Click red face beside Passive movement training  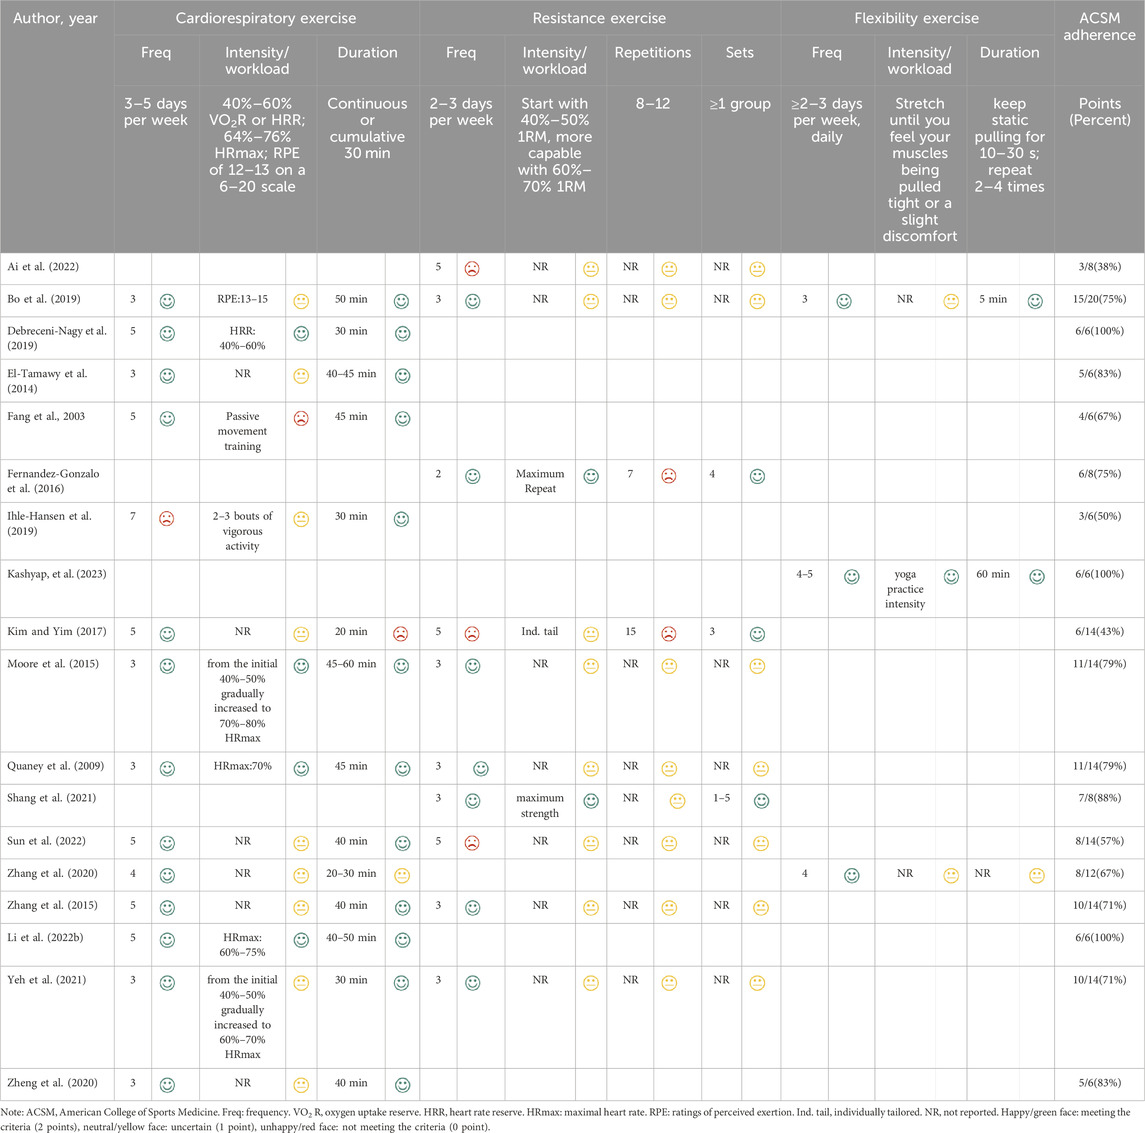301,418
